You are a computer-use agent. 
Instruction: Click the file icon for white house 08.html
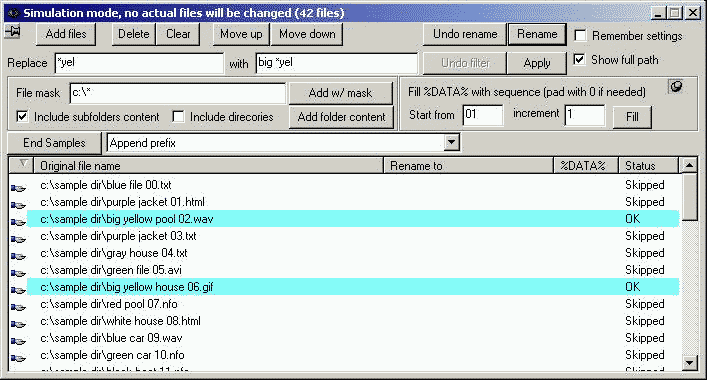18,324
